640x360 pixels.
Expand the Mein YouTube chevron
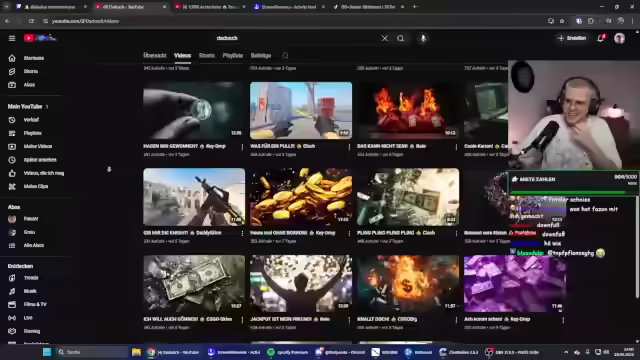point(47,107)
